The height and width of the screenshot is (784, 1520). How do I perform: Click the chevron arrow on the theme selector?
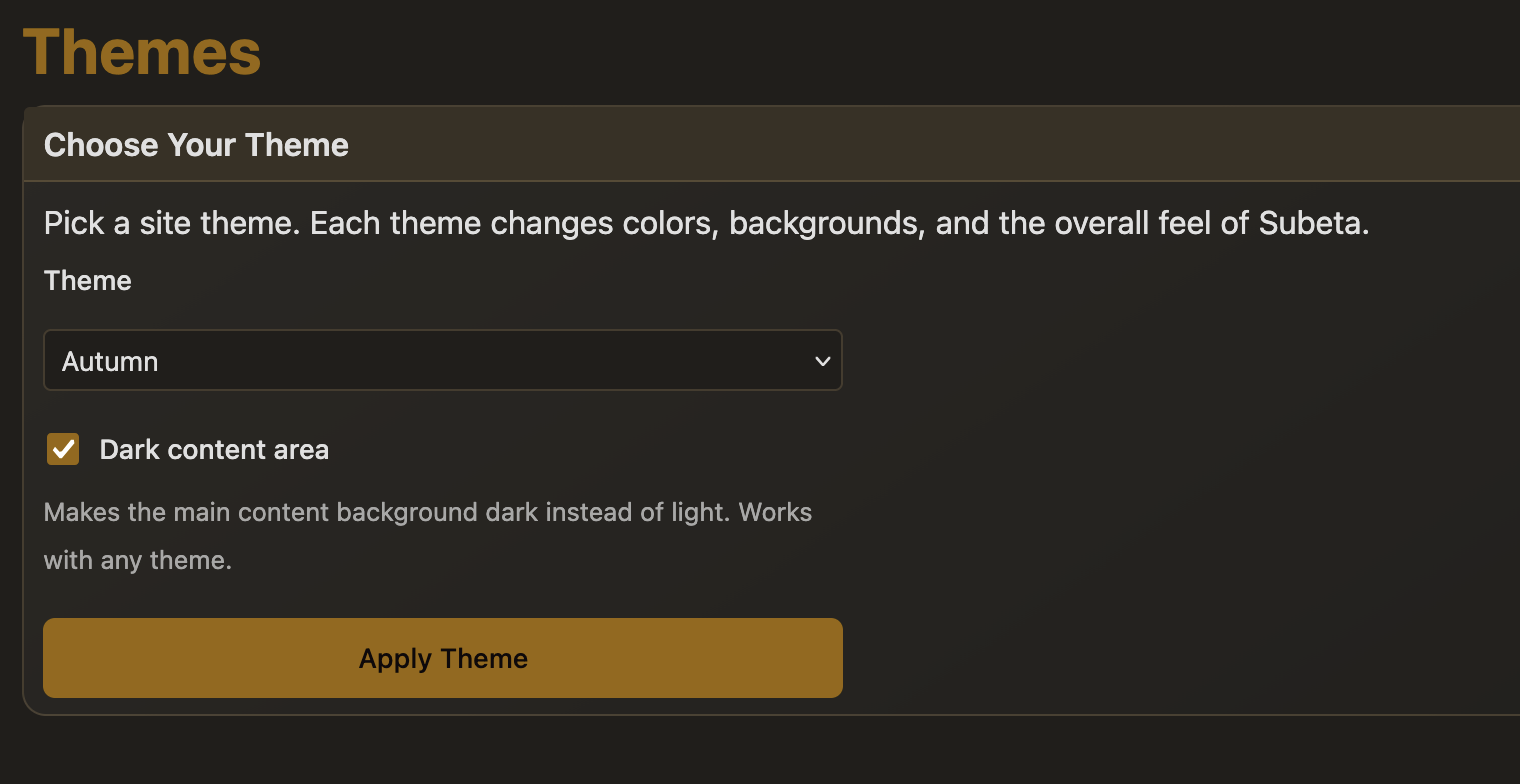click(x=822, y=361)
